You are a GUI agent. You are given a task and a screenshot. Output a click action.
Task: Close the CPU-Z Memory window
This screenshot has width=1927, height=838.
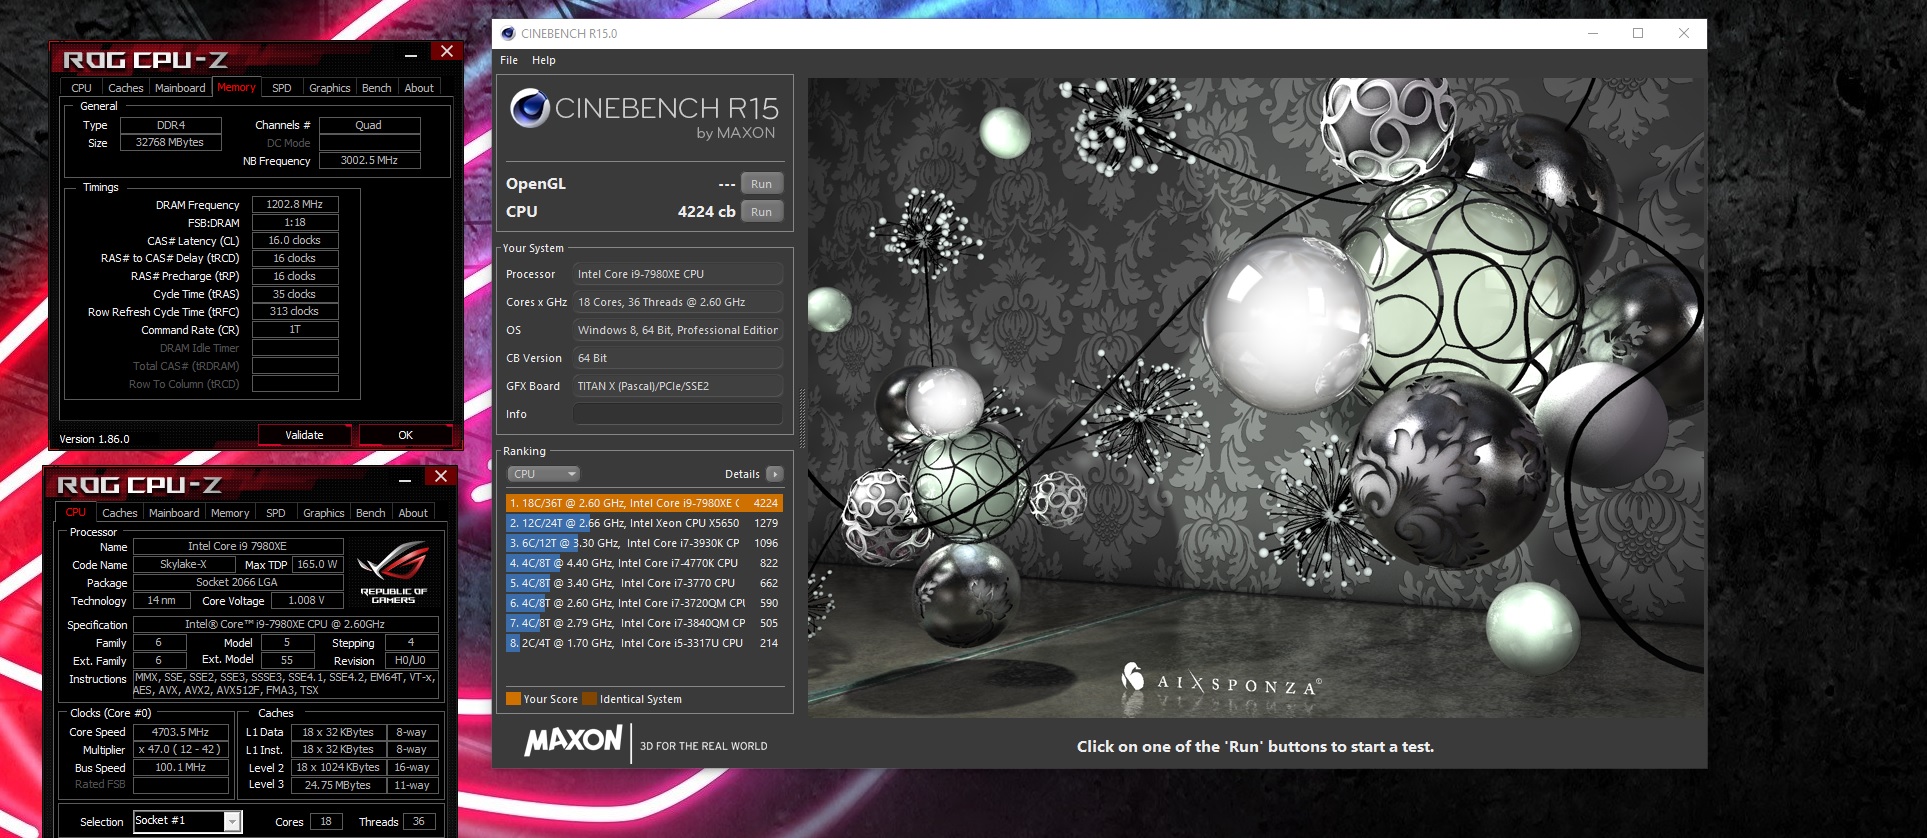(447, 52)
